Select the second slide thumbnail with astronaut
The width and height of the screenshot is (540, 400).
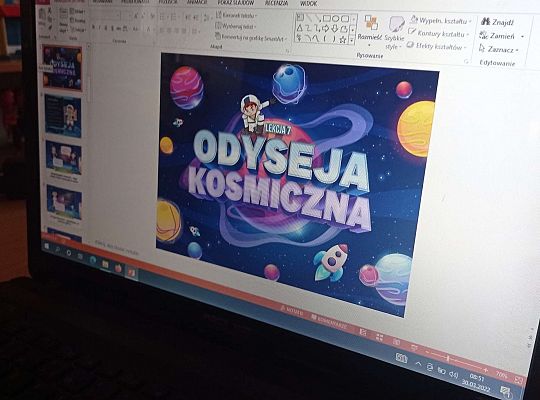(63, 116)
